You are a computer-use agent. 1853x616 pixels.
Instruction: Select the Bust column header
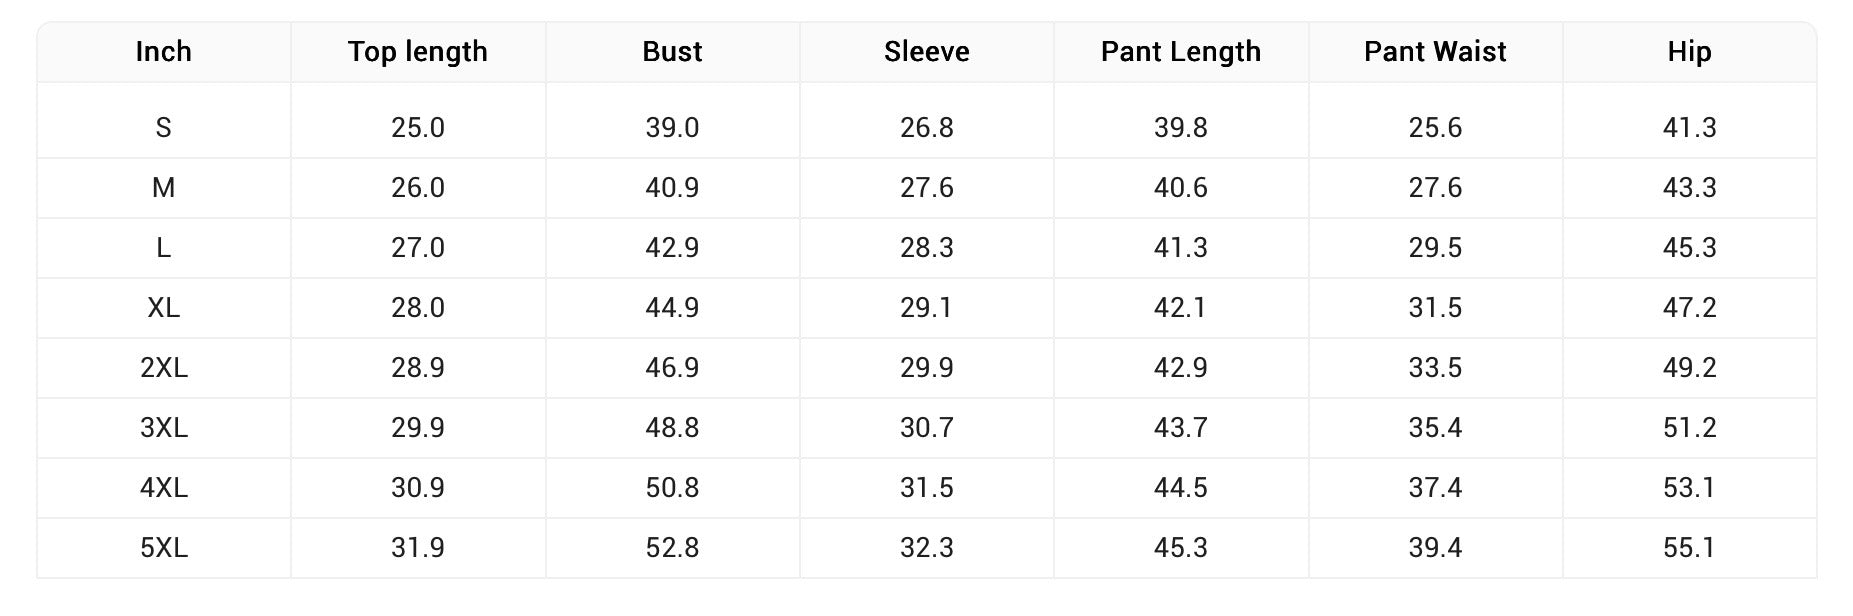pyautogui.click(x=672, y=52)
